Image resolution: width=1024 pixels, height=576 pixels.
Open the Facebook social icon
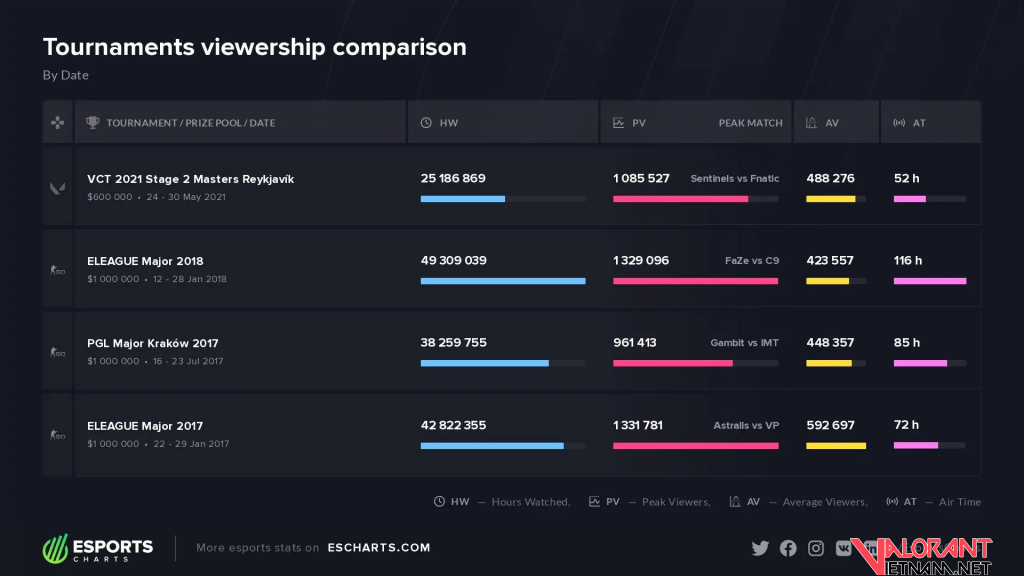tap(788, 548)
